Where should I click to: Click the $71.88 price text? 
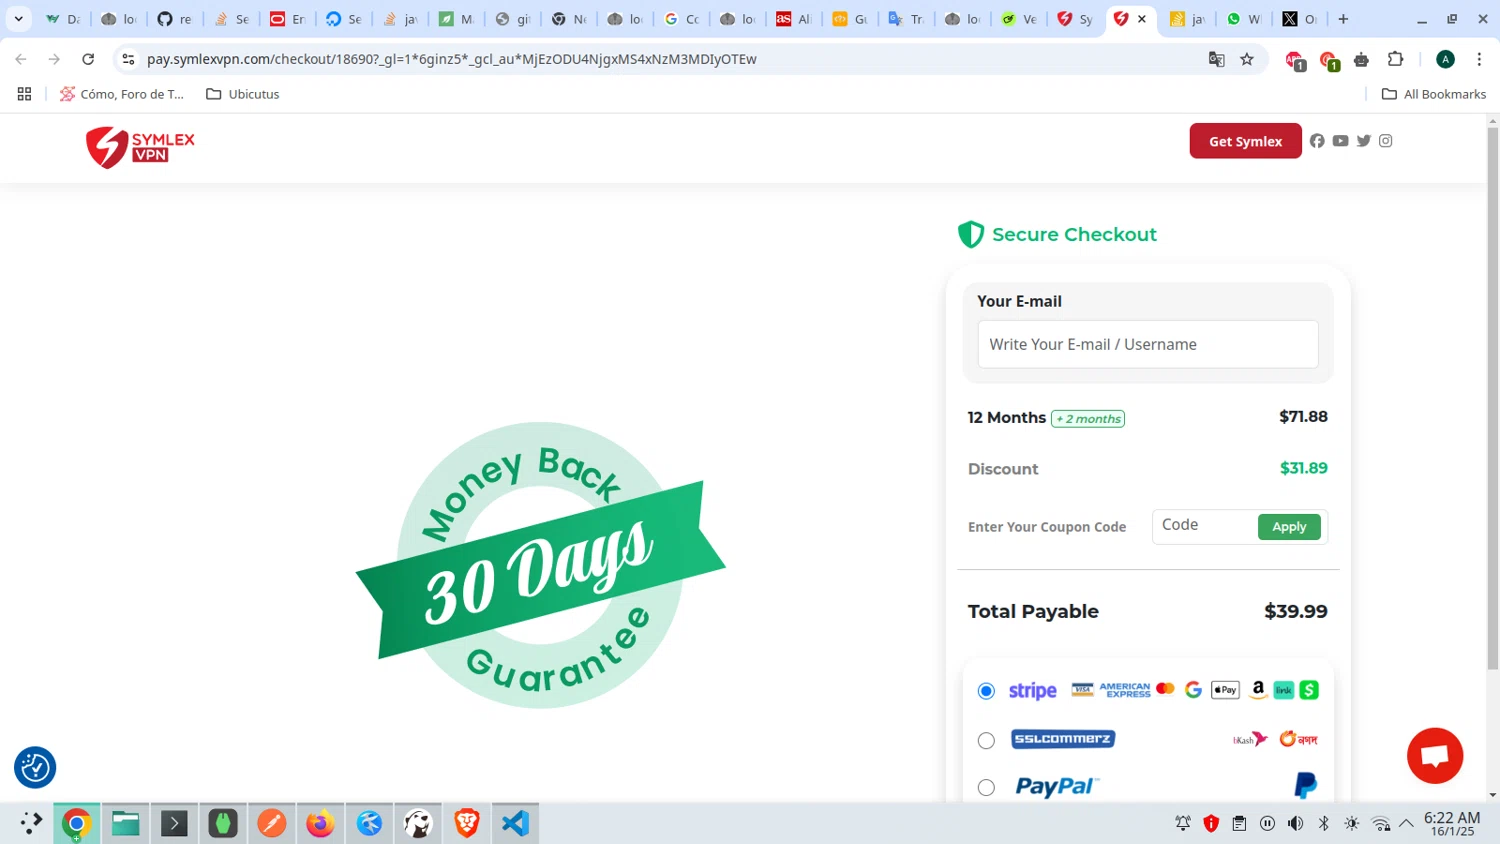1304,417
